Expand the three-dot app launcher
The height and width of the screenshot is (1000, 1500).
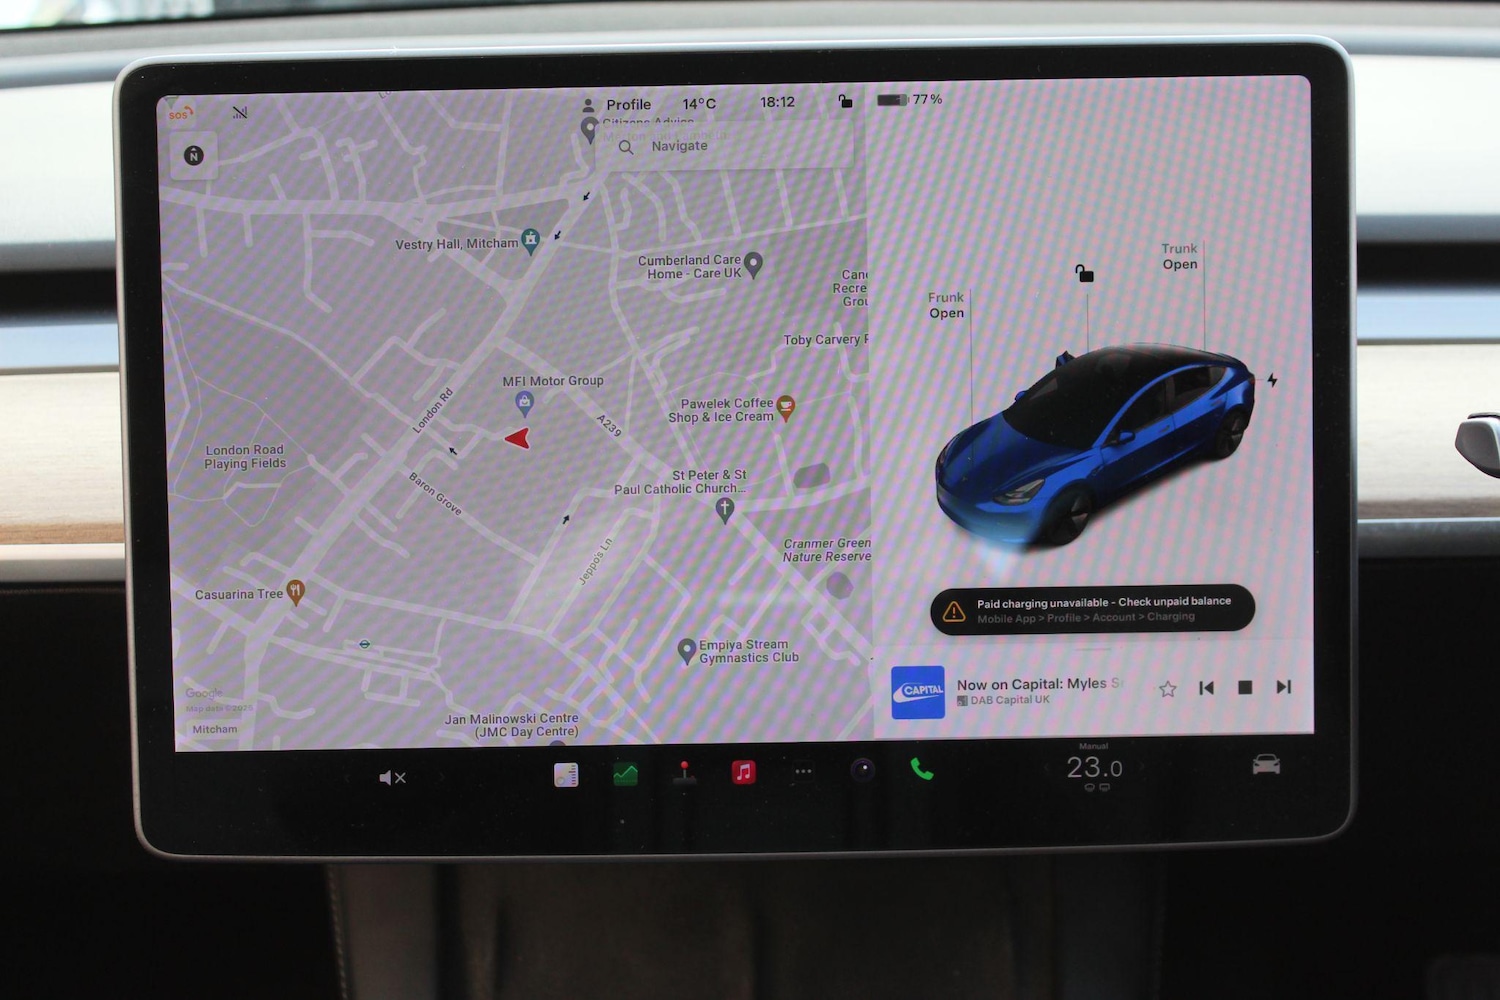(x=803, y=771)
